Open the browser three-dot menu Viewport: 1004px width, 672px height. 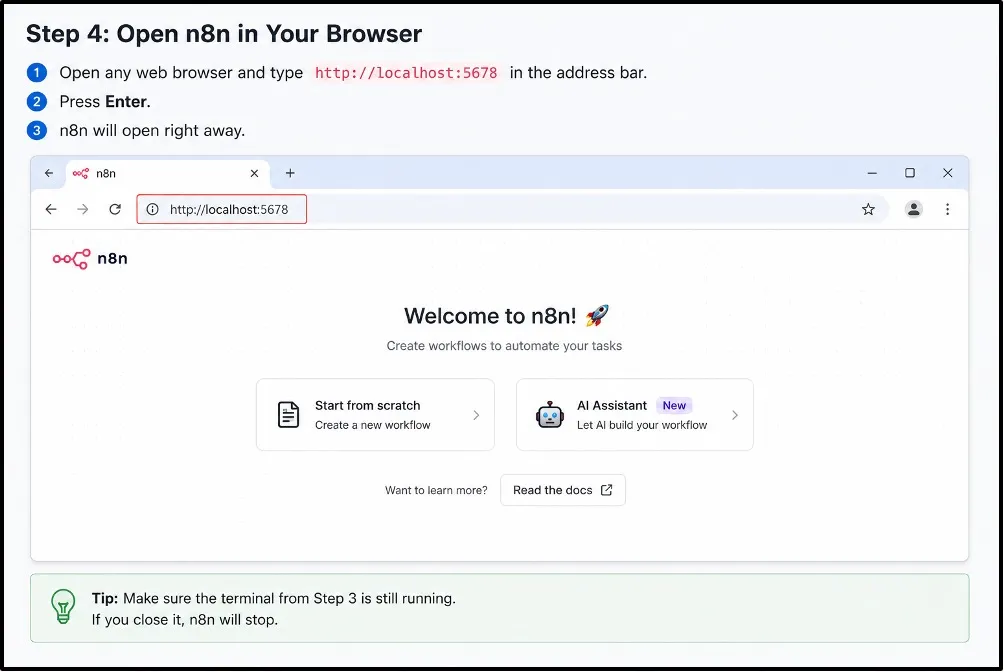[x=948, y=209]
